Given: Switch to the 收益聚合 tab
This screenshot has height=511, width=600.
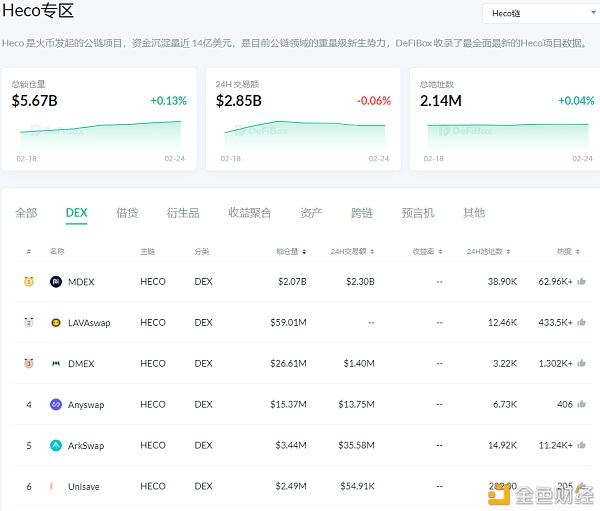Looking at the screenshot, I should (x=250, y=213).
